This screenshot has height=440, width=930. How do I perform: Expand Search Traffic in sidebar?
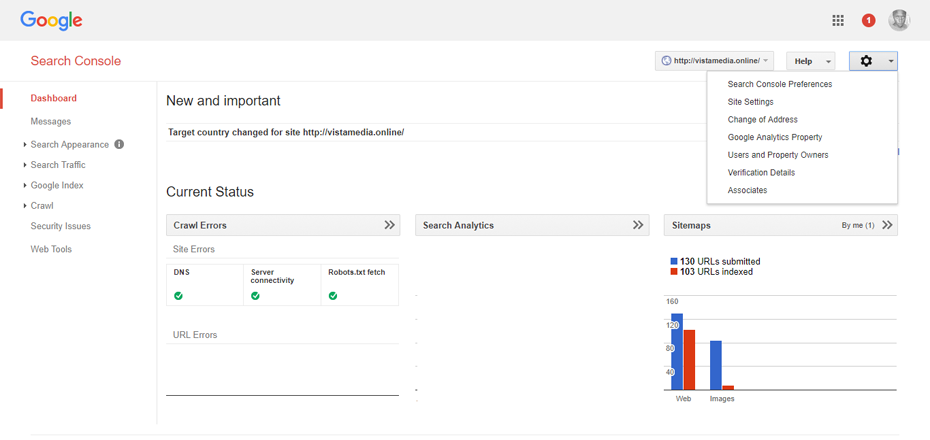click(x=57, y=165)
